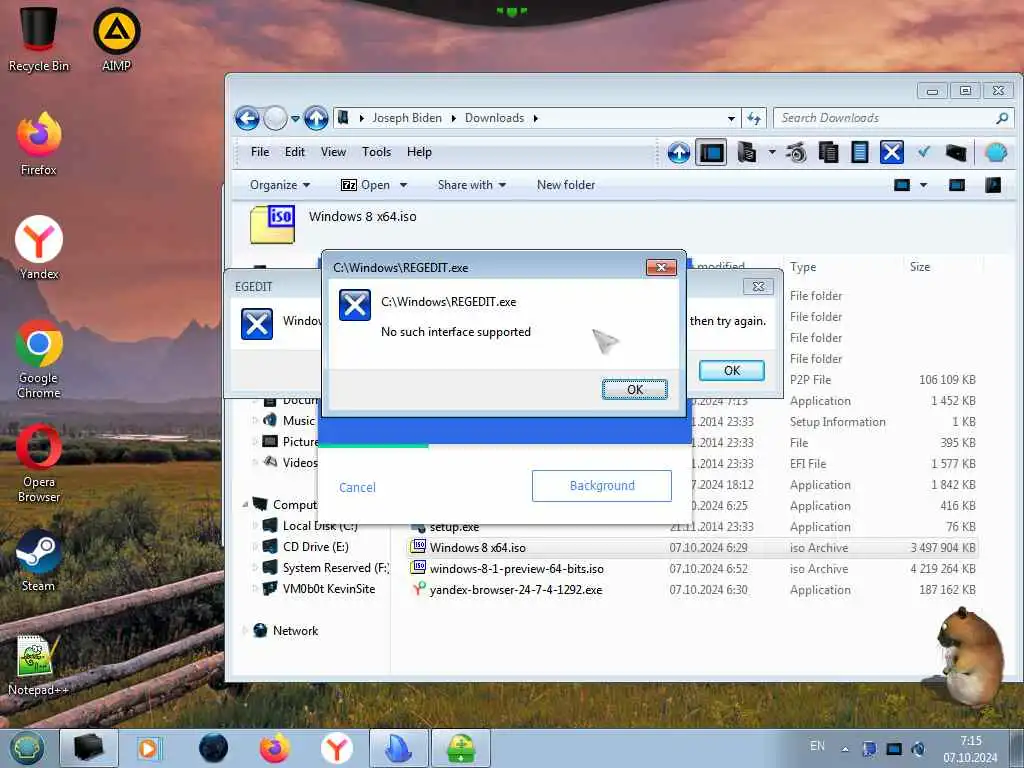Screen dimensions: 1024x768
Task: Expand the Computer node in navigation tree
Action: [246, 505]
